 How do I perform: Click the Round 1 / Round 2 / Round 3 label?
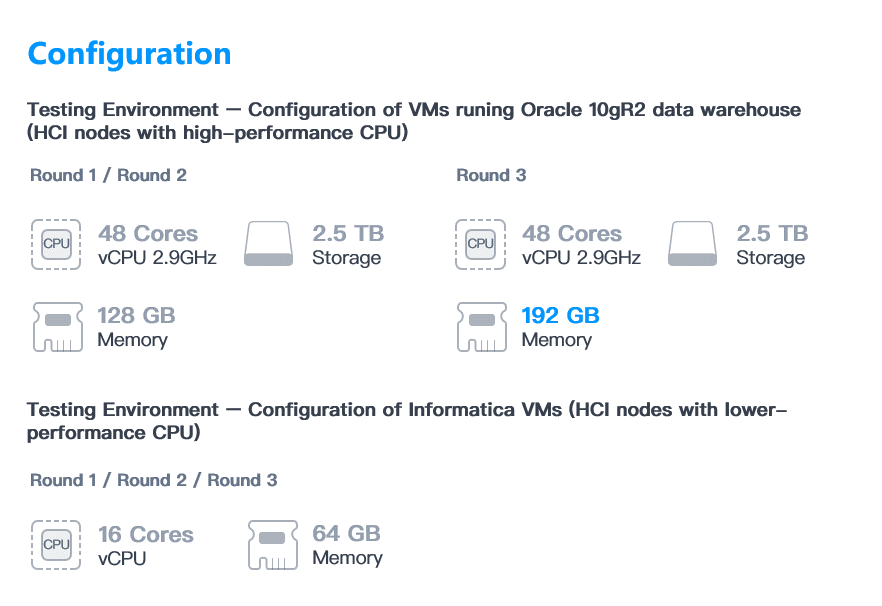154,480
